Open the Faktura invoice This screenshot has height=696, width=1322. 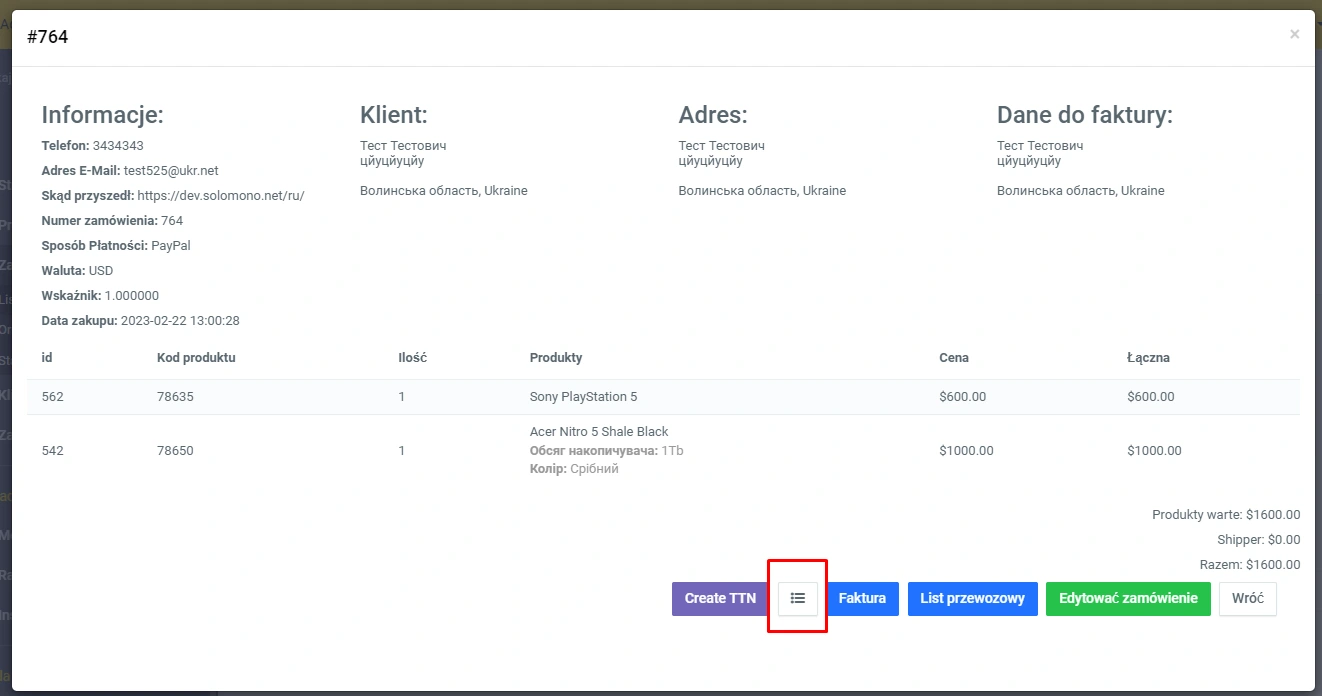pyautogui.click(x=862, y=598)
